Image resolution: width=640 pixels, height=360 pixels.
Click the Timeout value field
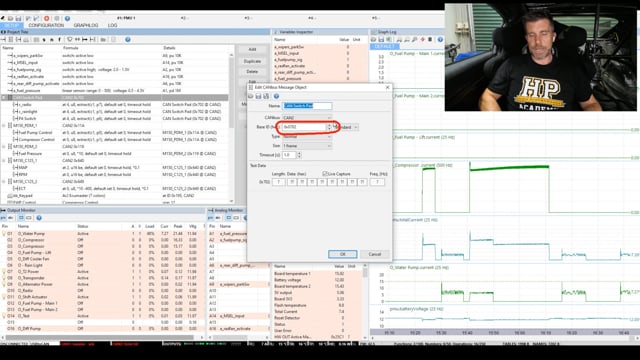click(290, 155)
